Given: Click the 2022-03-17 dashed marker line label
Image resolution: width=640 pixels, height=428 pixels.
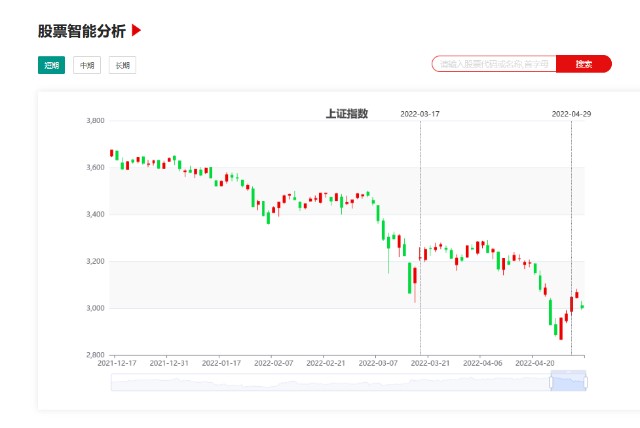Looking at the screenshot, I should 420,114.
